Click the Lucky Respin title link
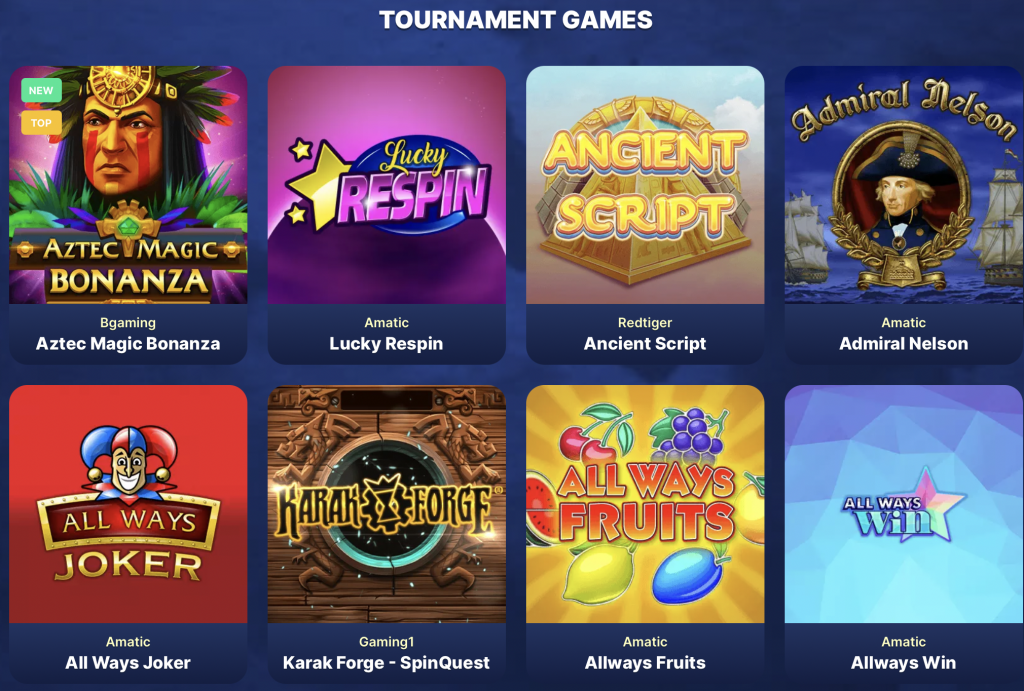This screenshot has width=1024, height=691. 386,344
